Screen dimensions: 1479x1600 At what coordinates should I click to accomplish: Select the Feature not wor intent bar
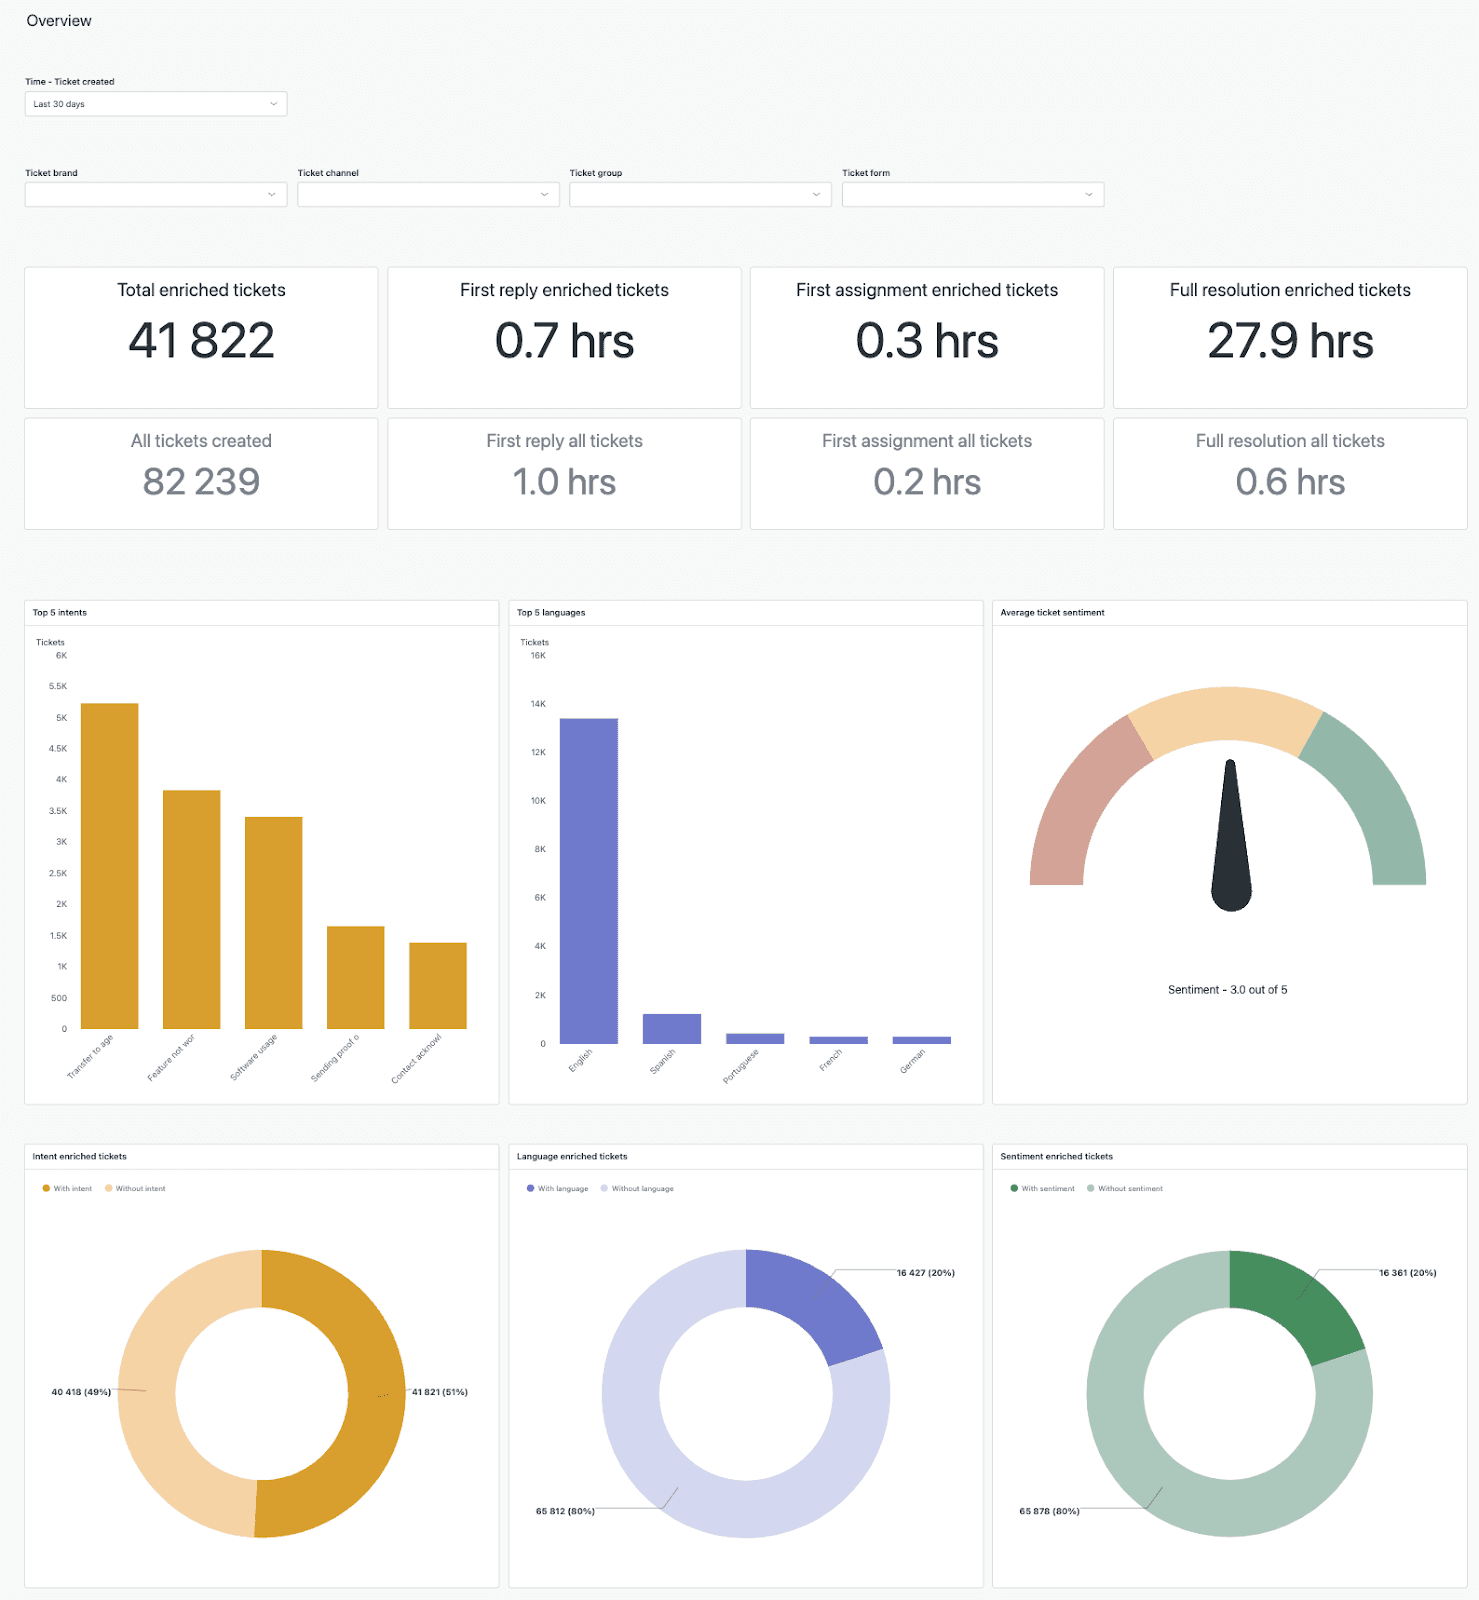coord(191,910)
